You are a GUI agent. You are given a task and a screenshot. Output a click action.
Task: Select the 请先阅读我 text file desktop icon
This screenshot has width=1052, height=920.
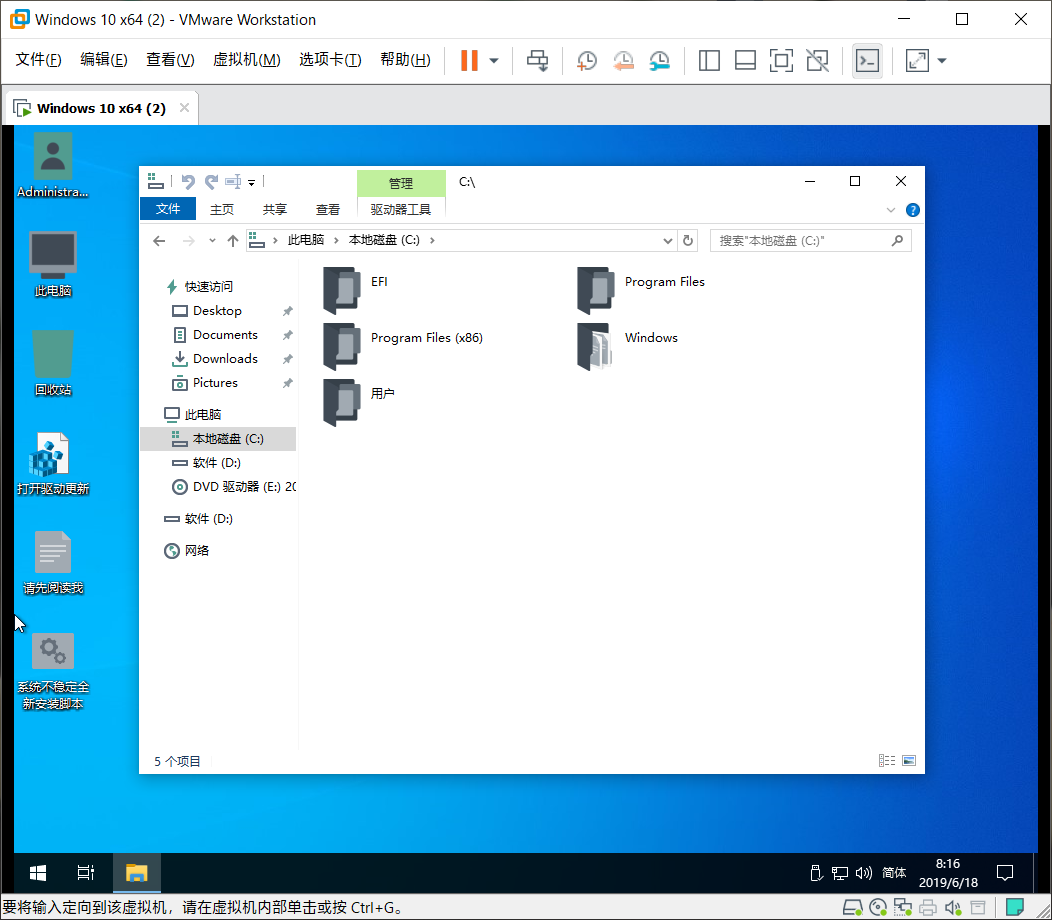coord(53,562)
